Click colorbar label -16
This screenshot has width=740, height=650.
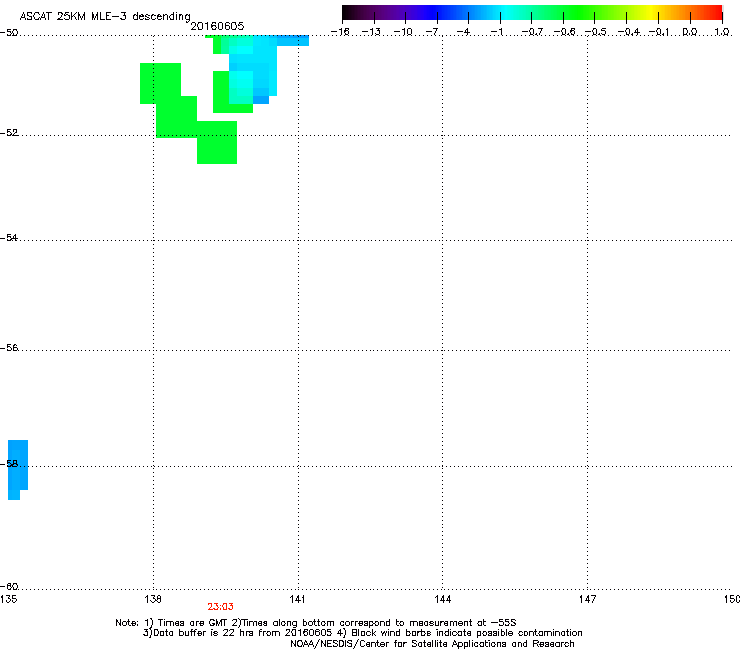click(x=340, y=32)
